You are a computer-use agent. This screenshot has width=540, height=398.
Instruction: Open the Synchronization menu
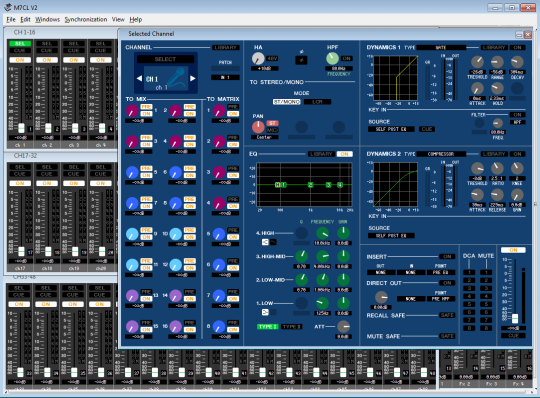click(86, 20)
